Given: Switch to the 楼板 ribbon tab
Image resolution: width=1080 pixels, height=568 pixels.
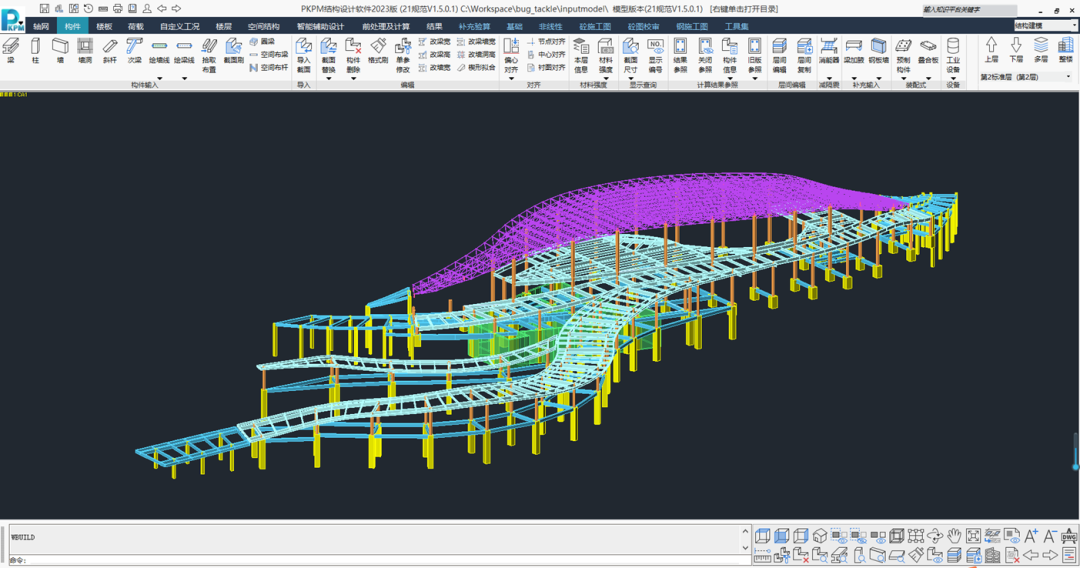Looking at the screenshot, I should point(104,26).
